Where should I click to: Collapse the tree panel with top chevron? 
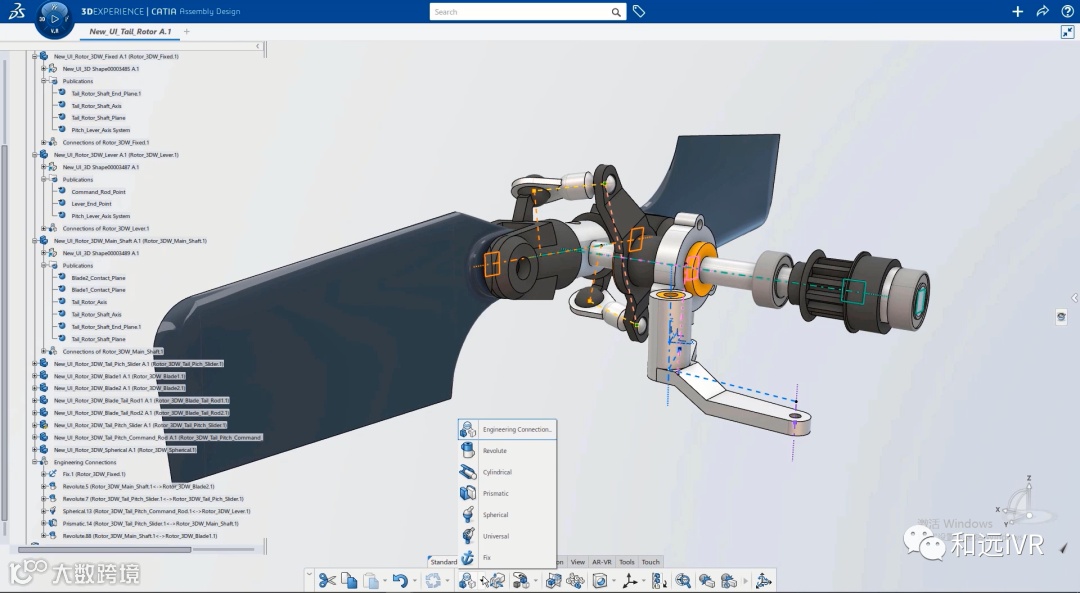[258, 46]
